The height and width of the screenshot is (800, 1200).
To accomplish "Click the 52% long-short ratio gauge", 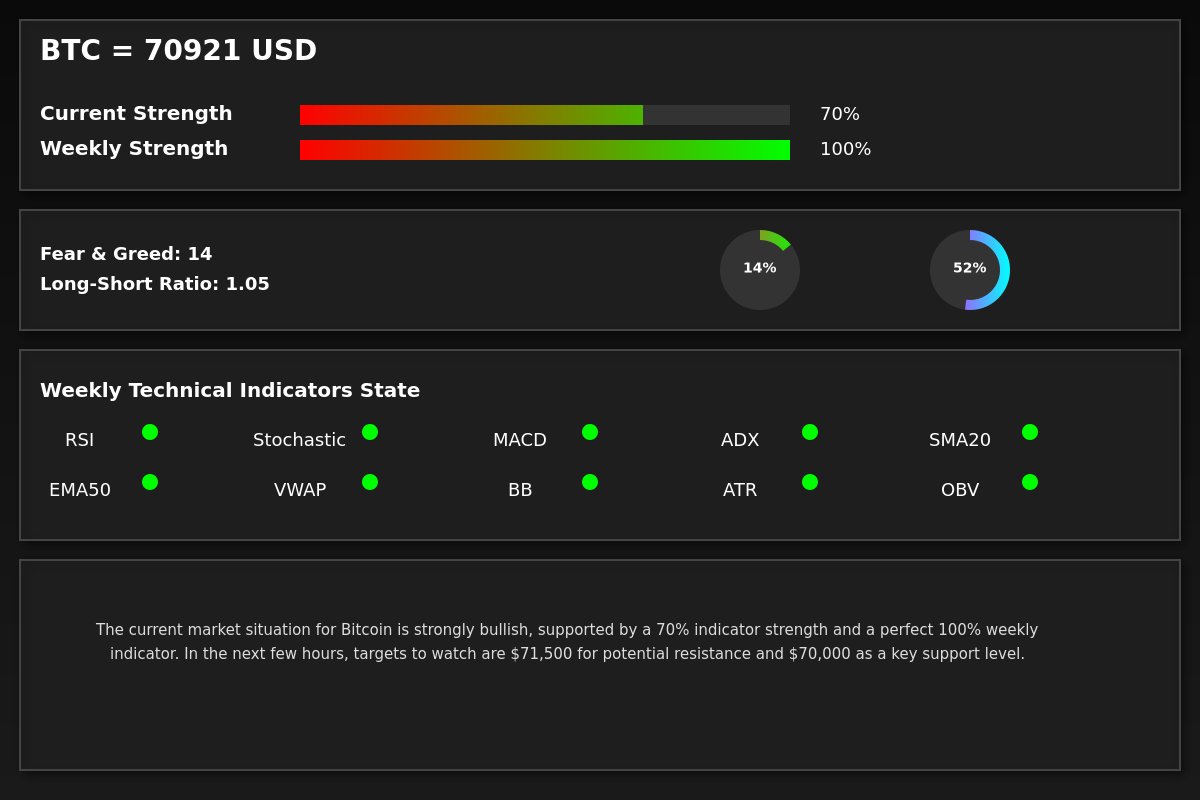I will (x=970, y=270).
